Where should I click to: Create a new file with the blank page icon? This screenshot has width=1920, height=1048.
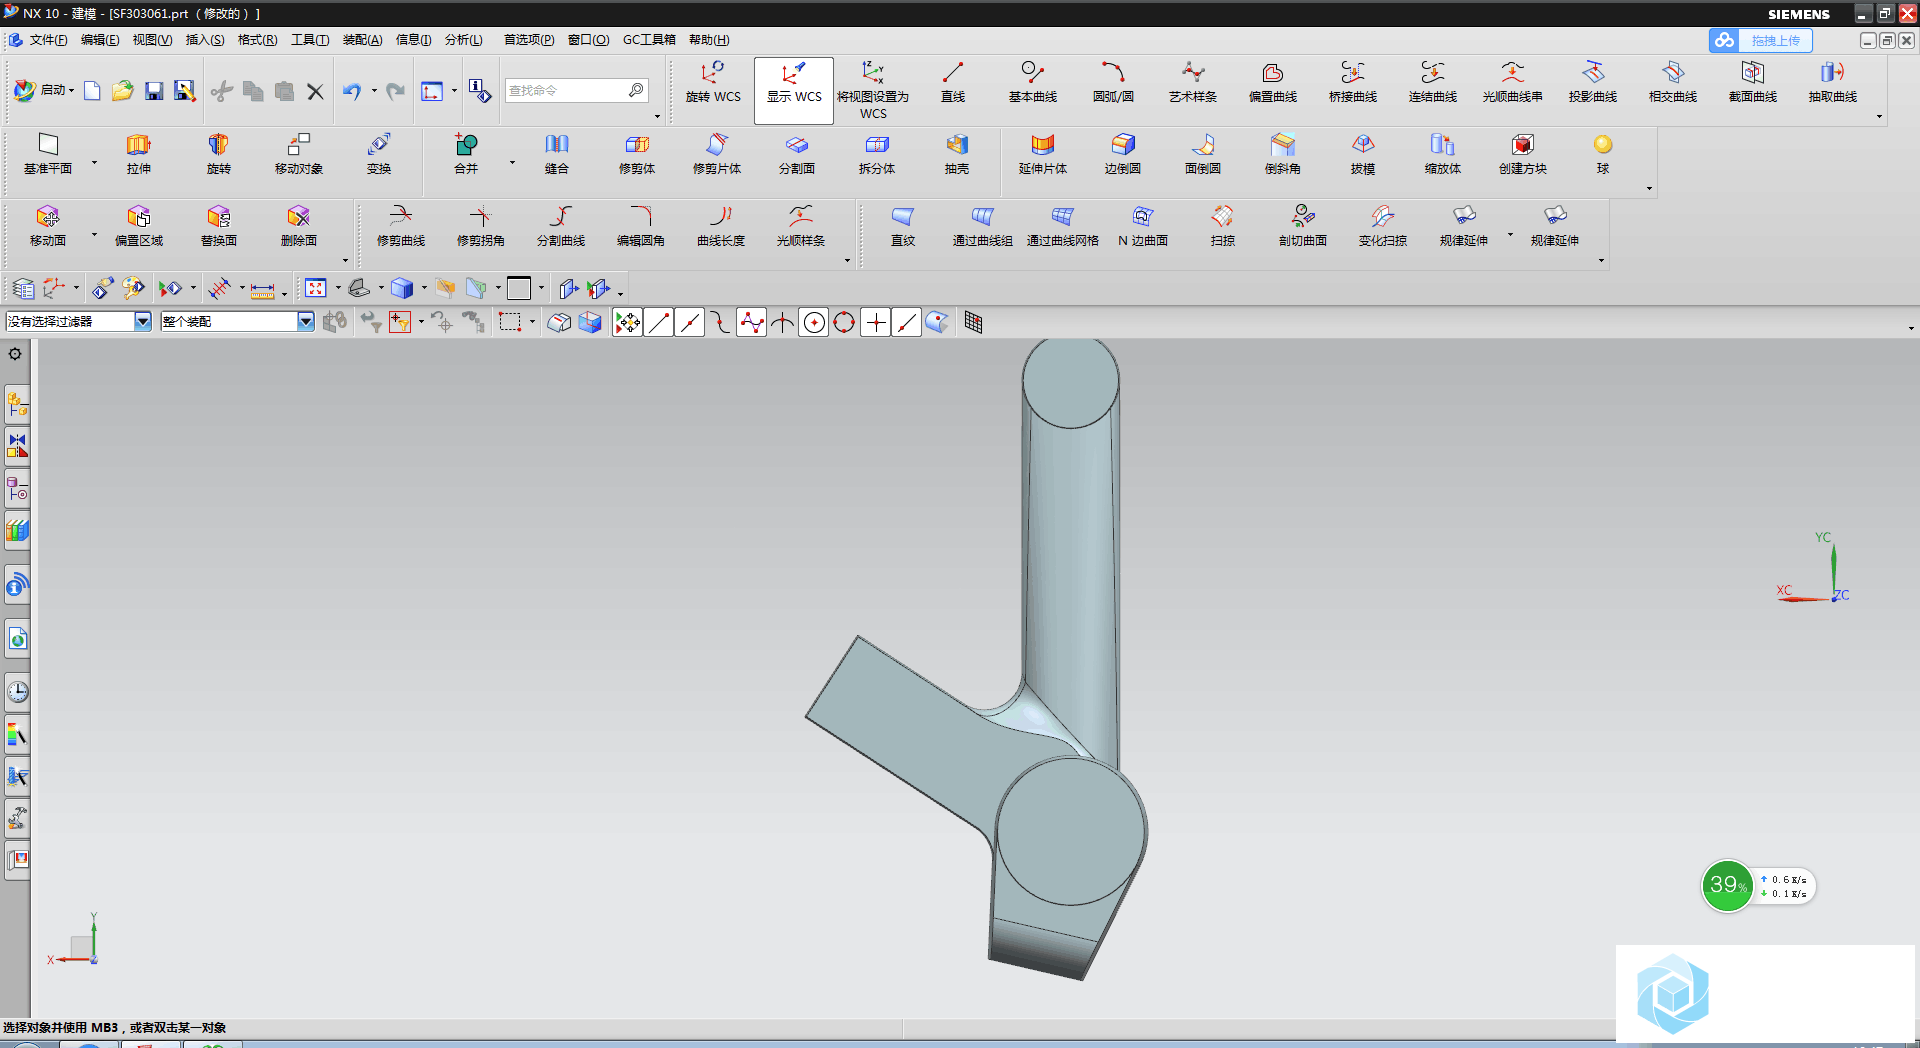(x=92, y=91)
